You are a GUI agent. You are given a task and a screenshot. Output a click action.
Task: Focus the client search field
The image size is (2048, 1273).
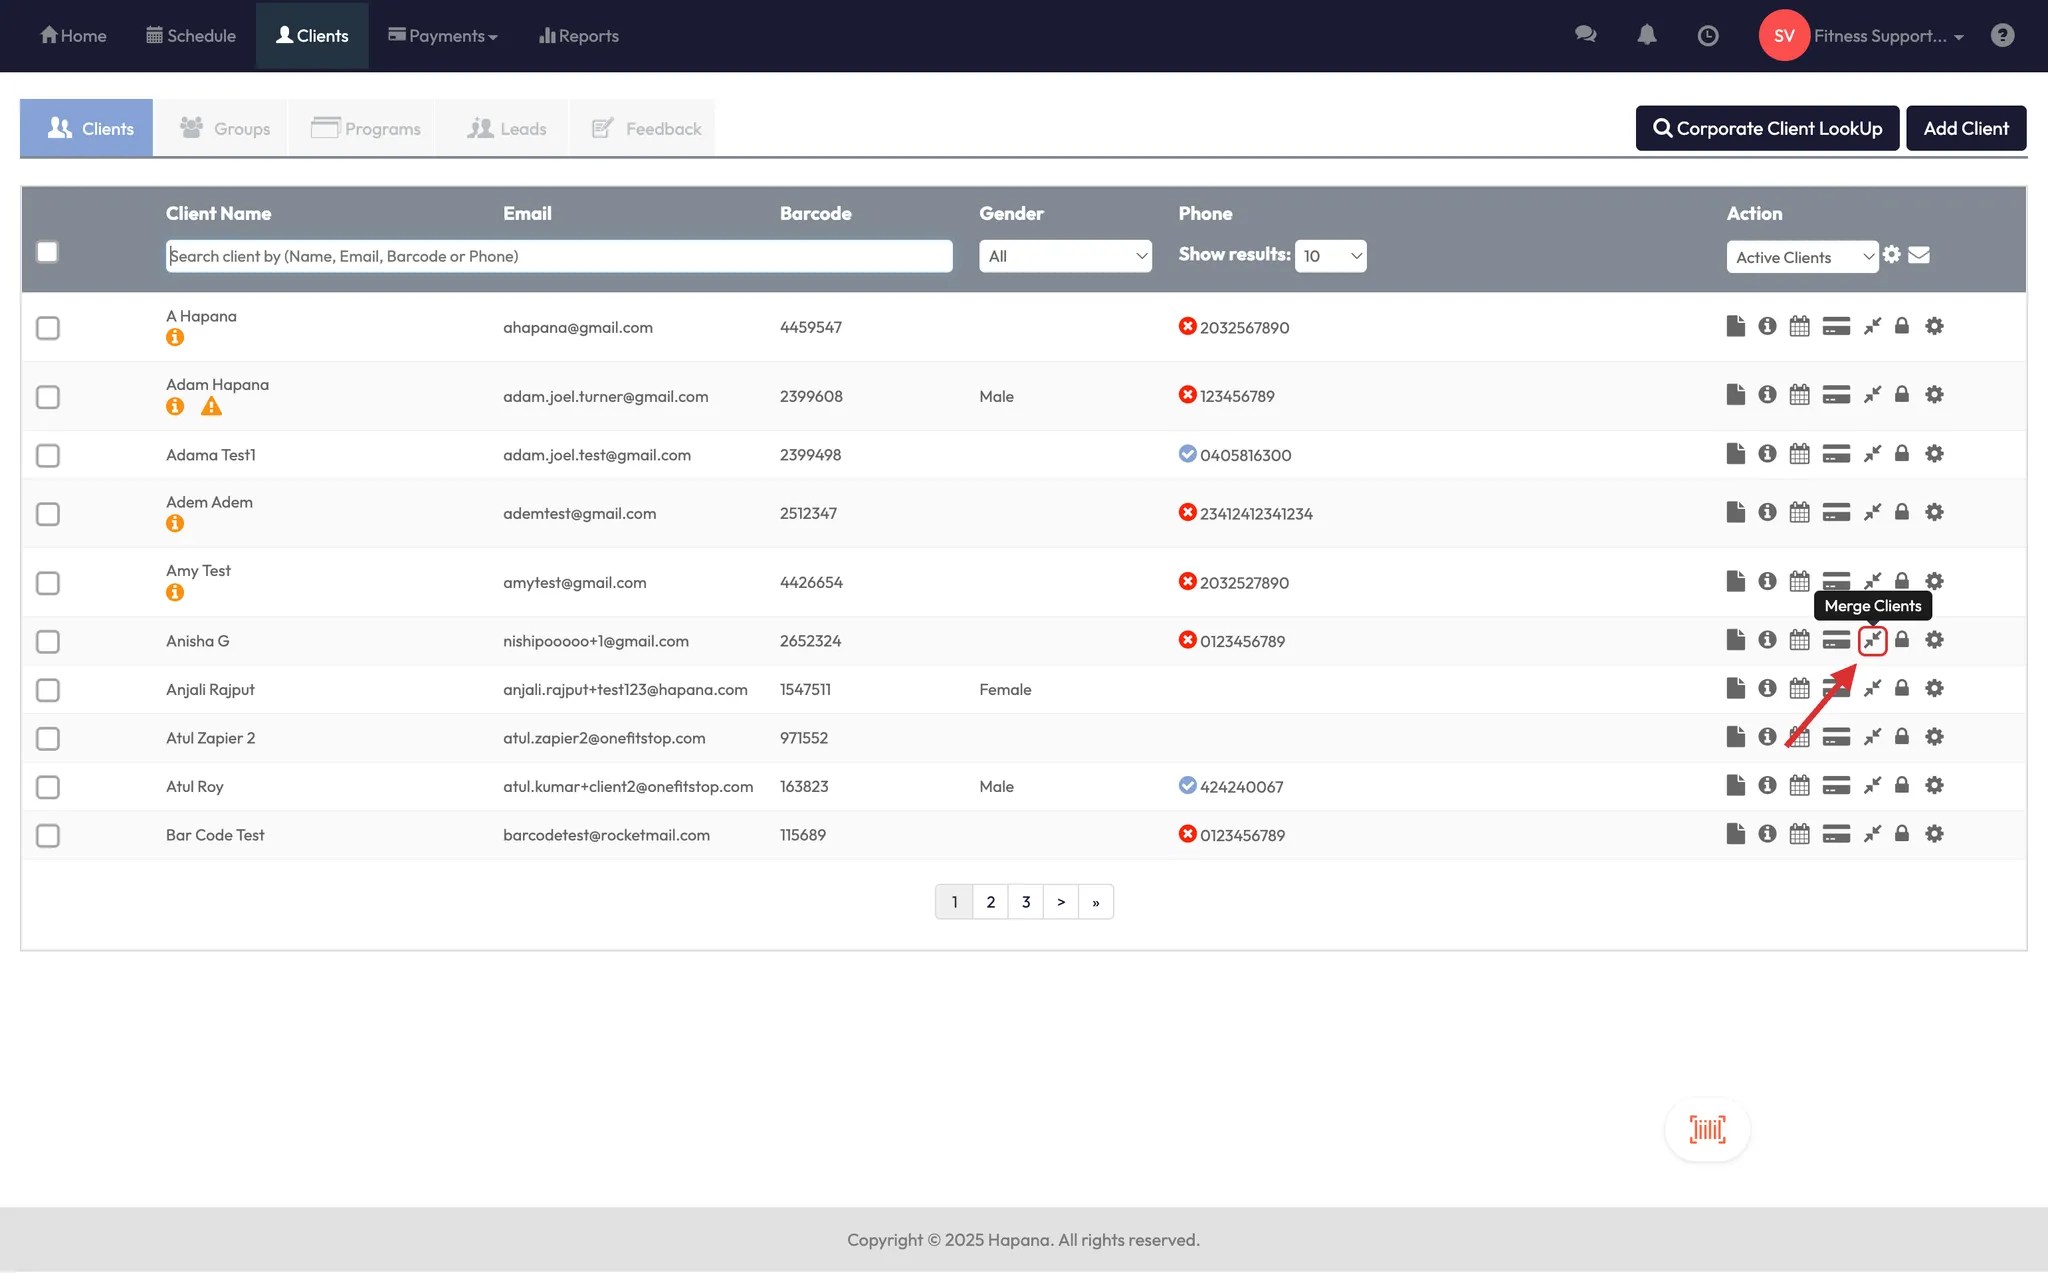(x=558, y=256)
